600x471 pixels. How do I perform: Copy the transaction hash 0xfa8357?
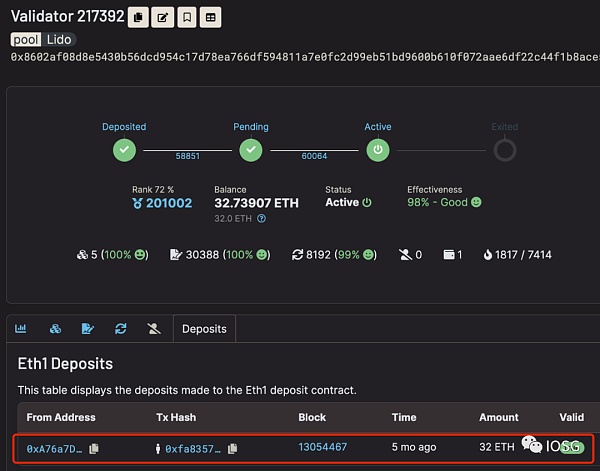(231, 449)
